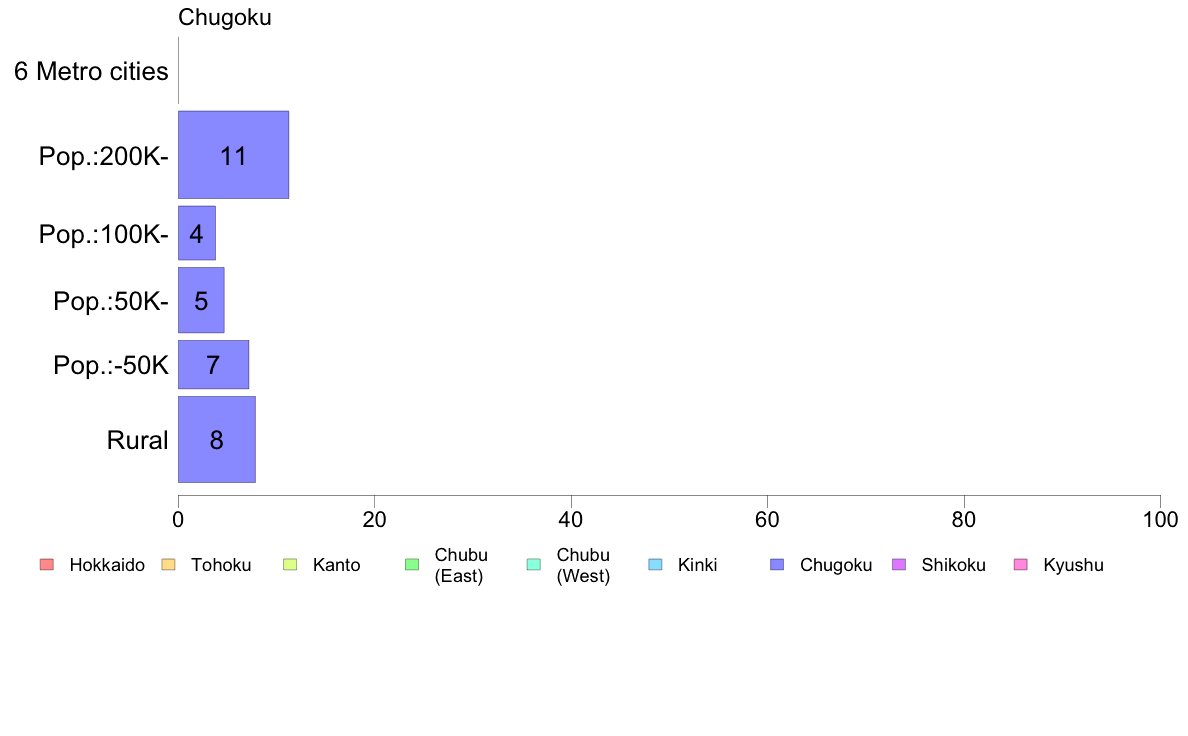The image size is (1188, 736).
Task: Click the Kyushu pink legend swatch
Action: tap(1021, 565)
